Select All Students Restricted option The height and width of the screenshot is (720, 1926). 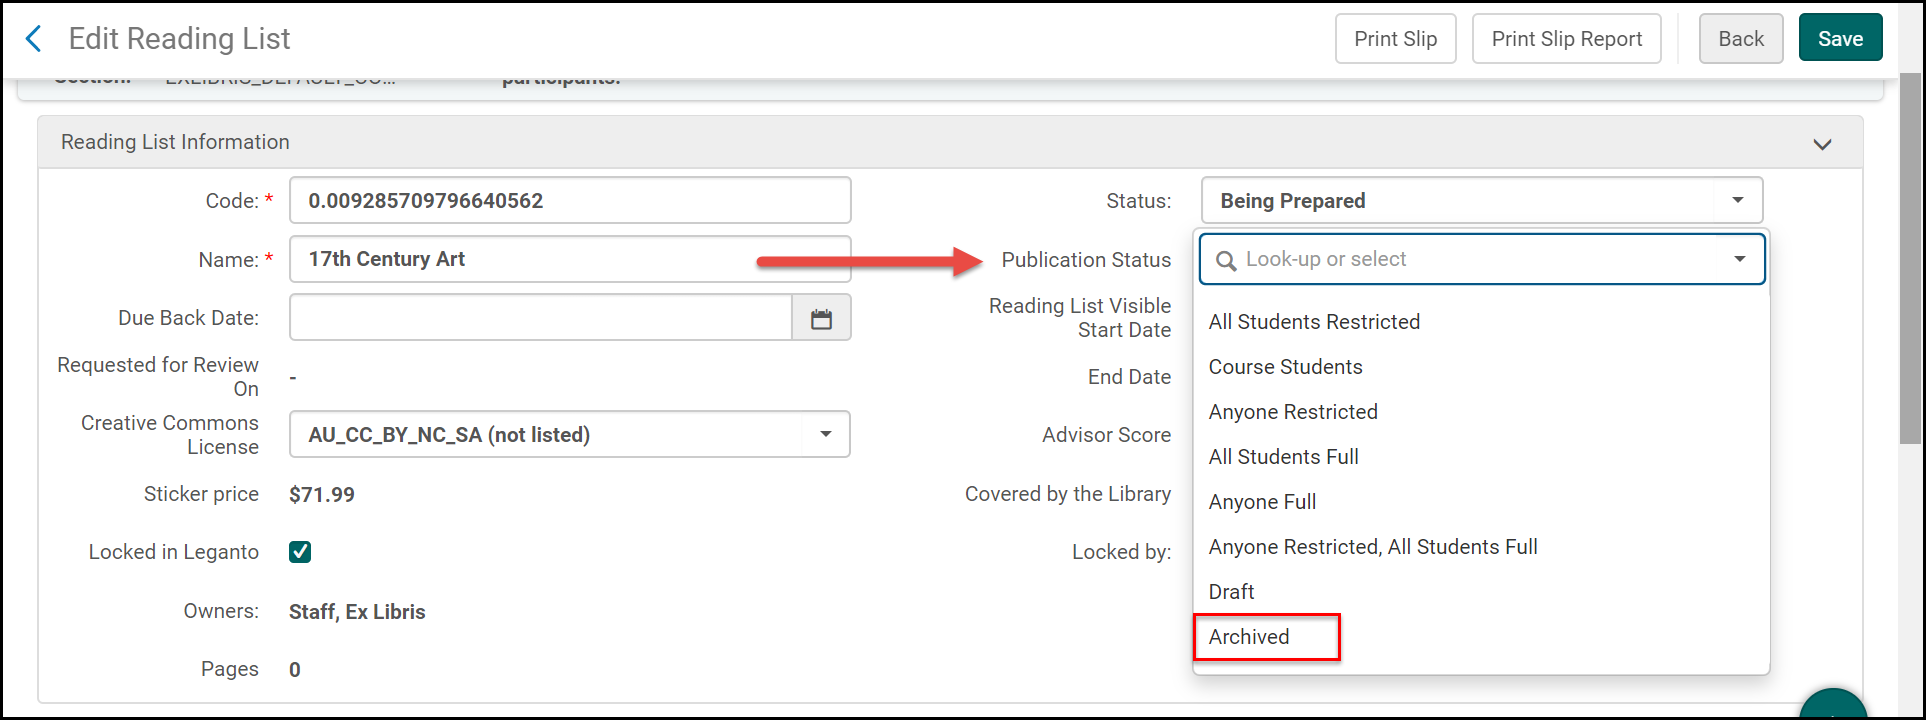1314,322
